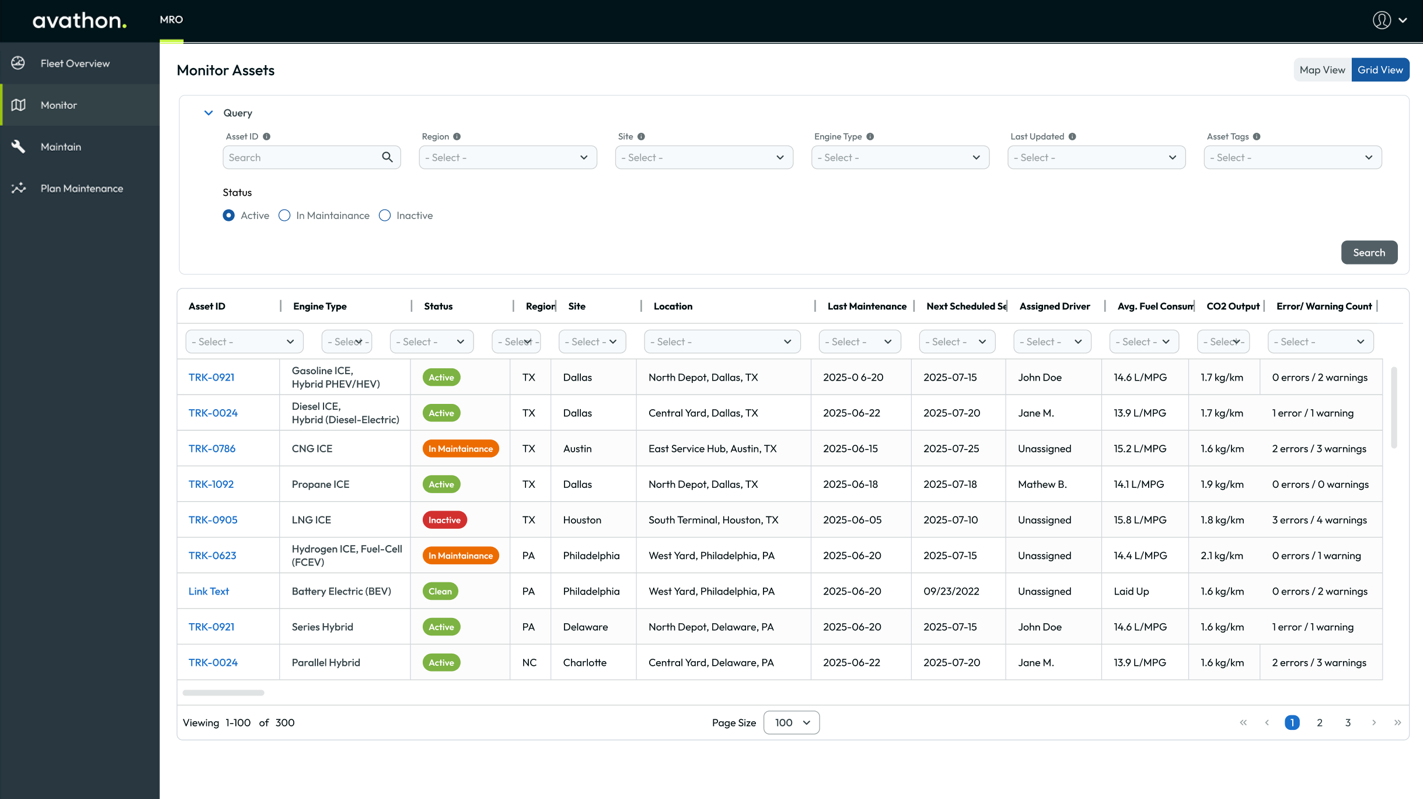
Task: Open the TRK-0786 asset link
Action: (212, 449)
